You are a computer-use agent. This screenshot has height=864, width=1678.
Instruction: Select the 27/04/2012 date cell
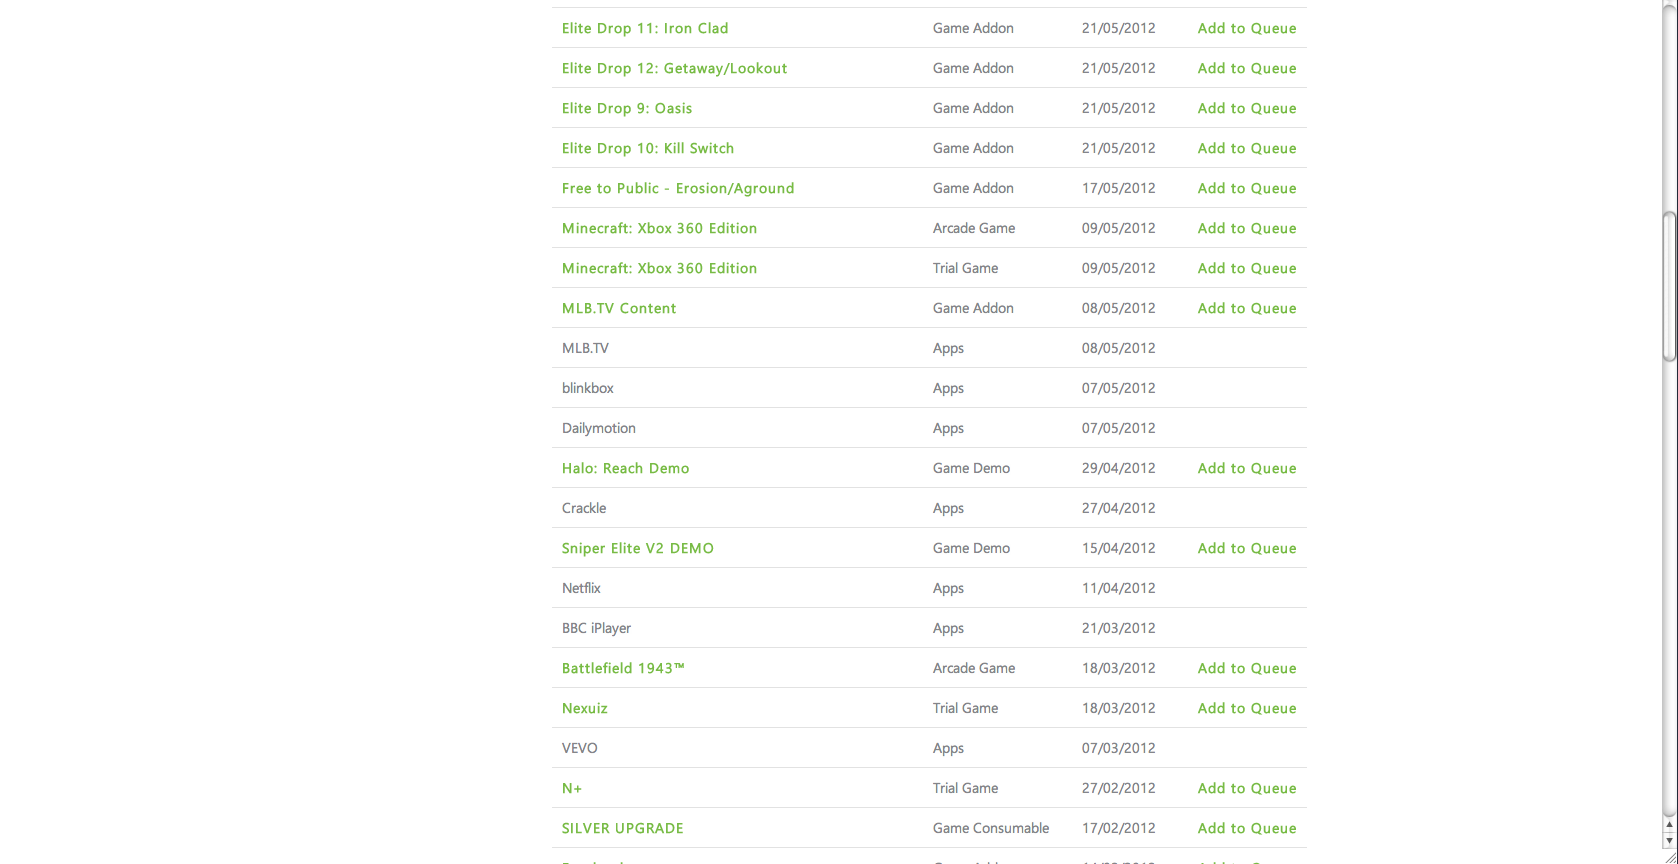click(x=1118, y=508)
